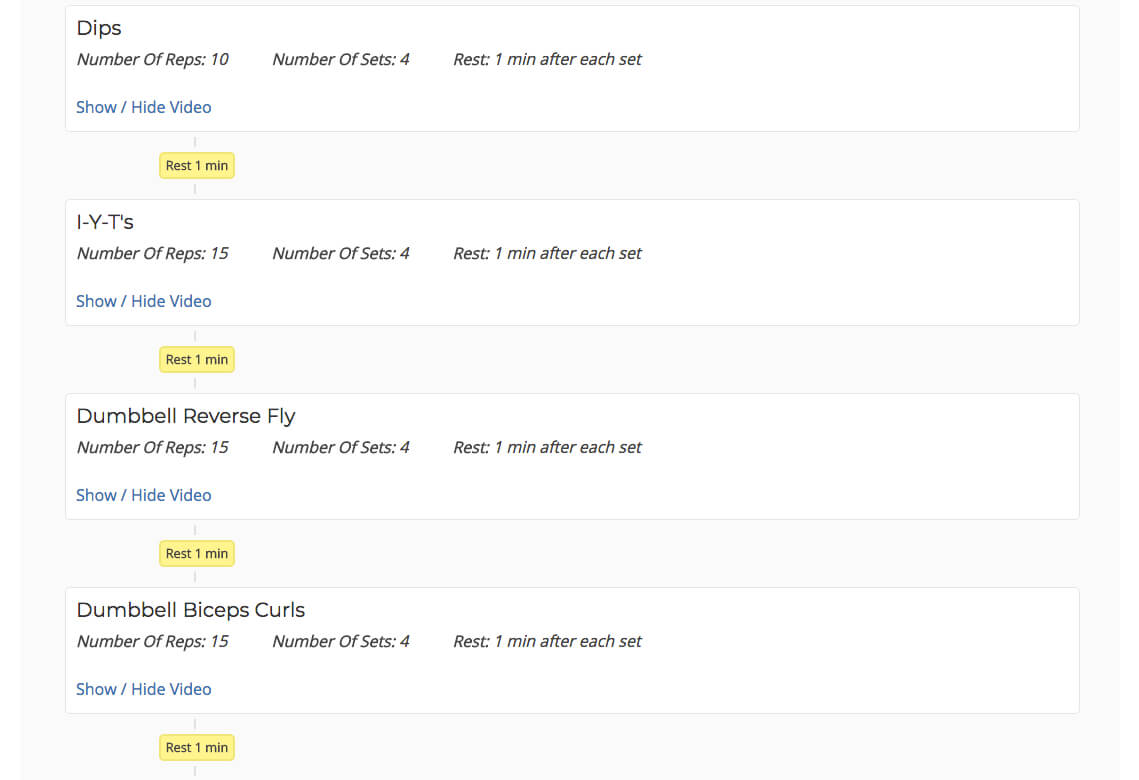The image size is (1139, 780).
Task: Click Number Of Sets in Dumbbell Biceps Curls
Action: point(341,641)
